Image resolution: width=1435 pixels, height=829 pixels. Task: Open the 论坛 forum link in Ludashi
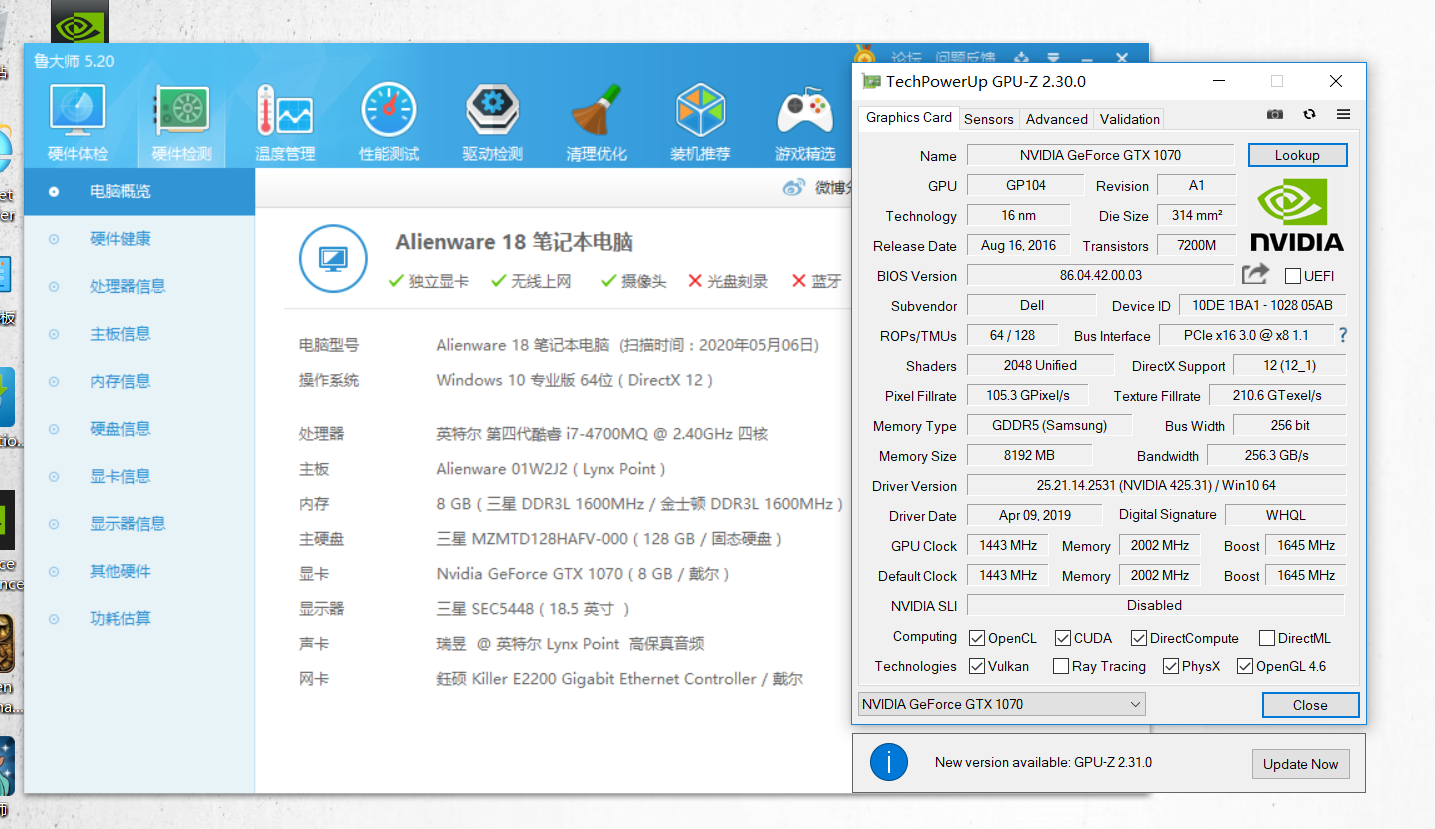coord(906,59)
